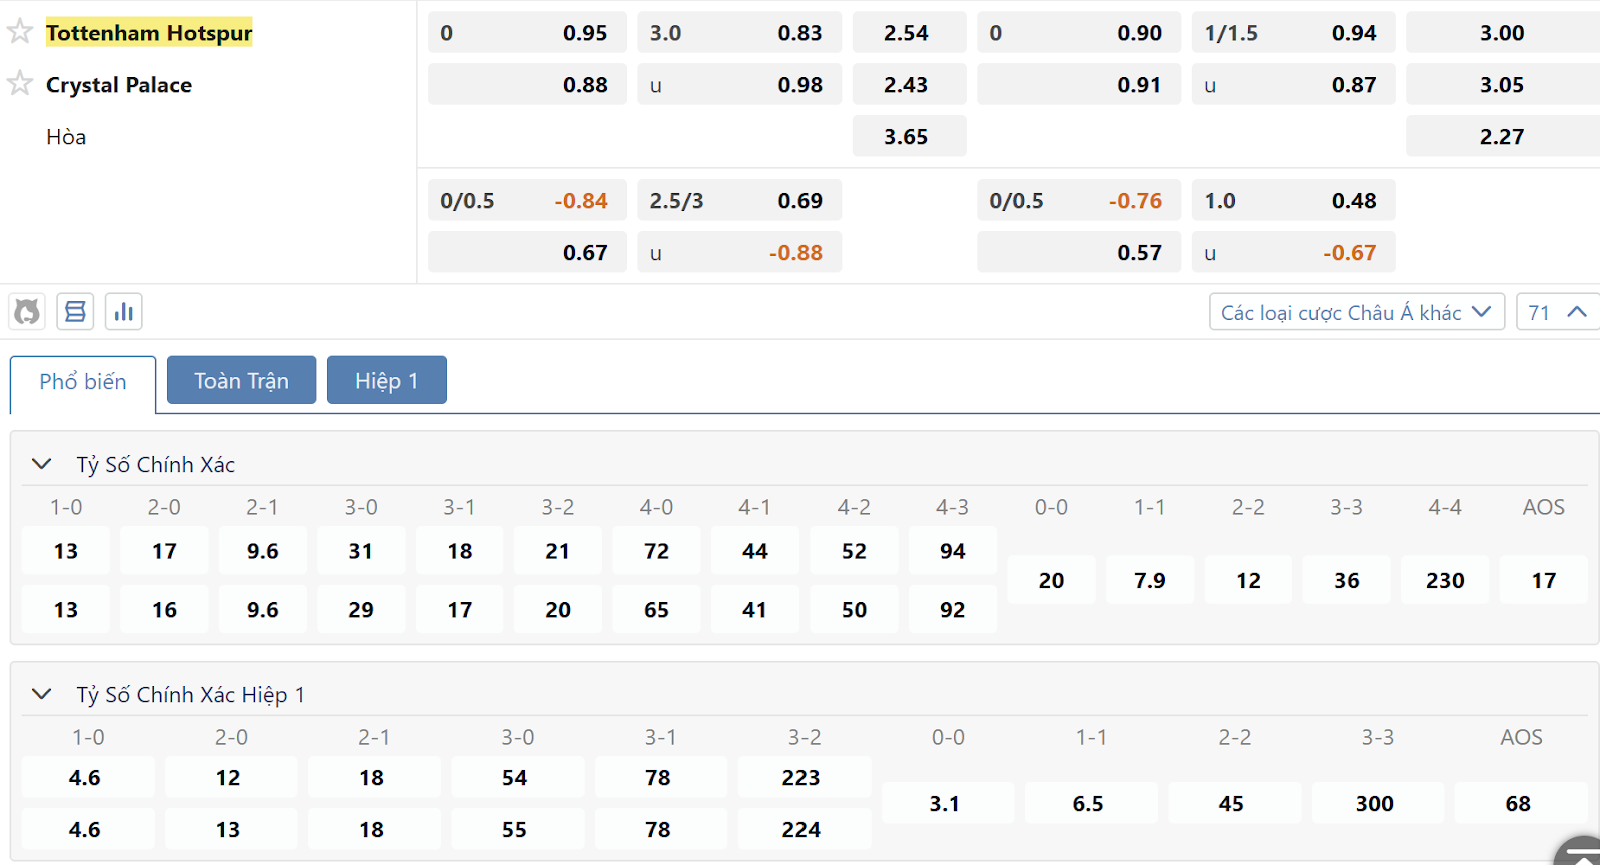Screen dimensions: 1600x865
Task: Select first-half under odds 0.87
Action: tap(1294, 85)
